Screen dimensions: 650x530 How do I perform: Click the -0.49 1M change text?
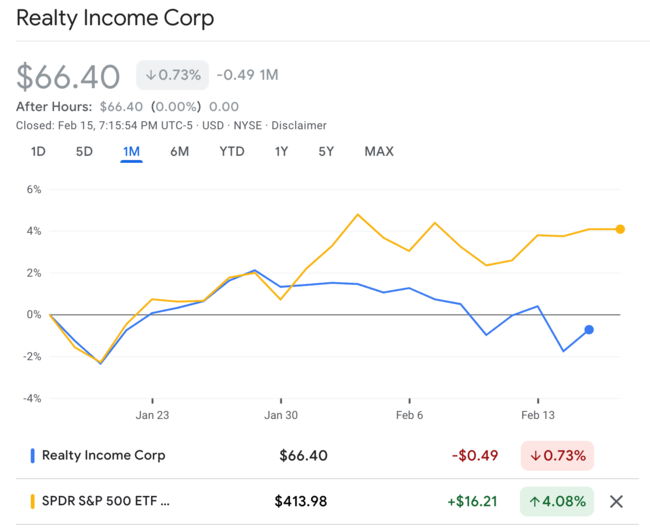coord(247,75)
